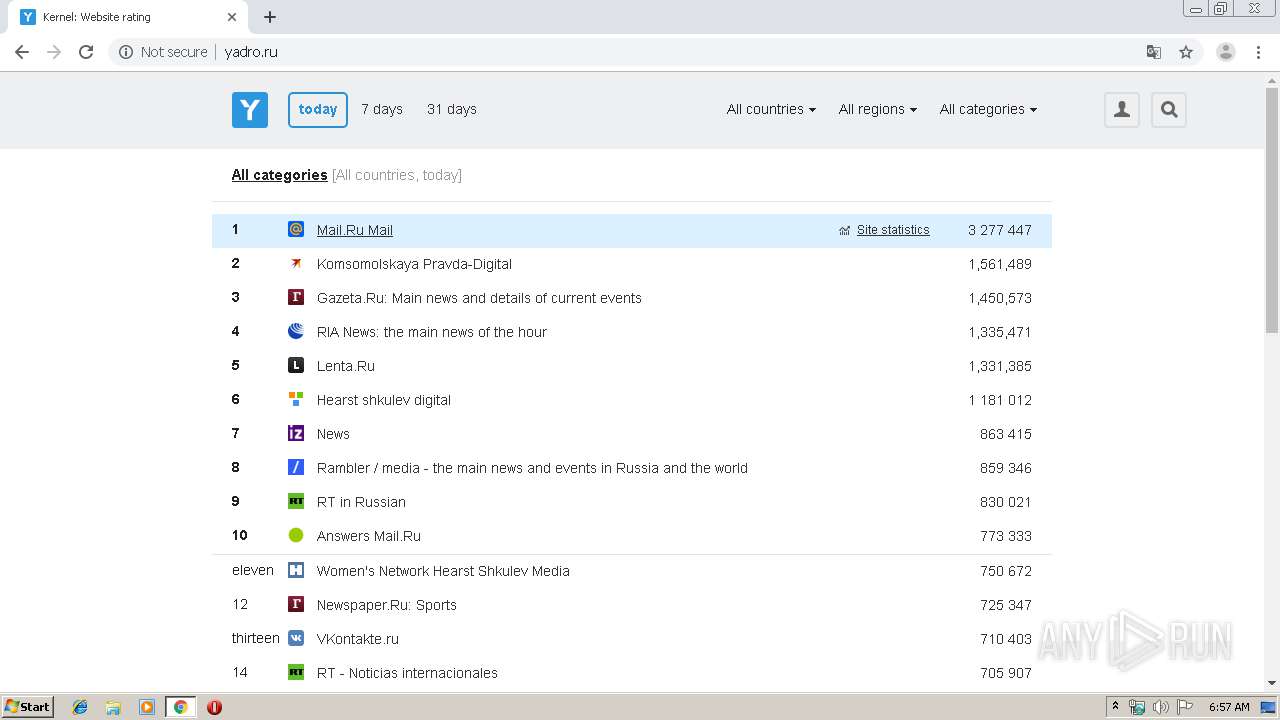Open the Answers Mail.Ru link

(x=369, y=536)
